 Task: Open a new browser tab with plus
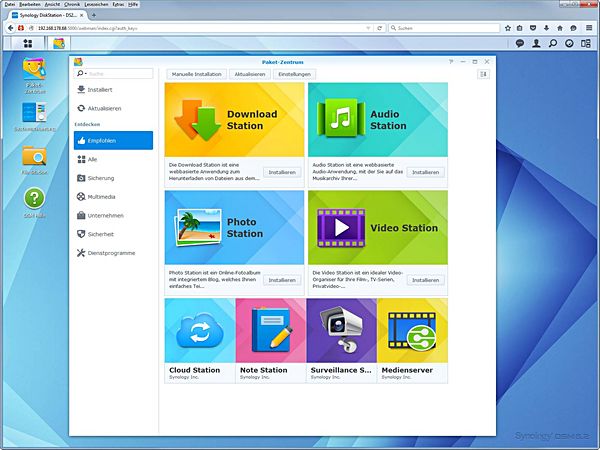(94, 15)
